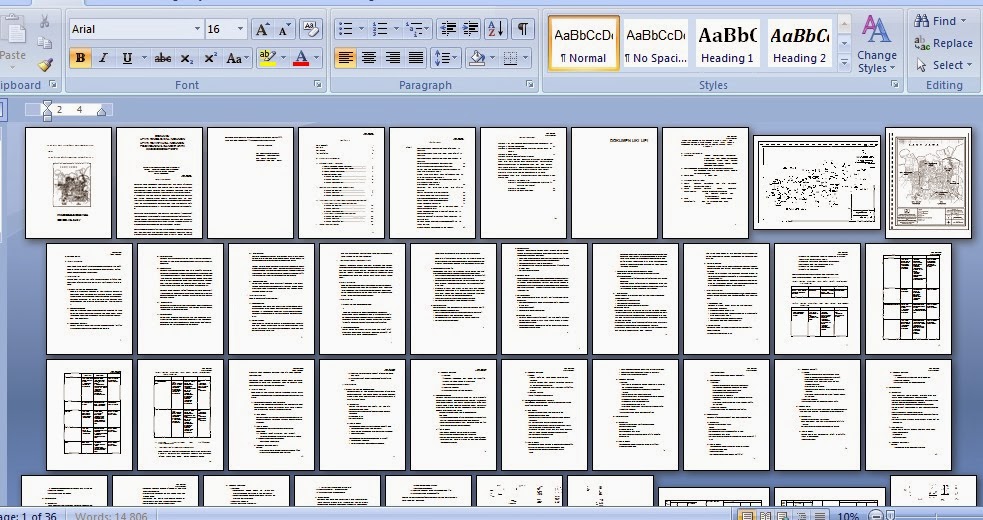
Task: Apply the Heading 1 style
Action: pos(727,42)
